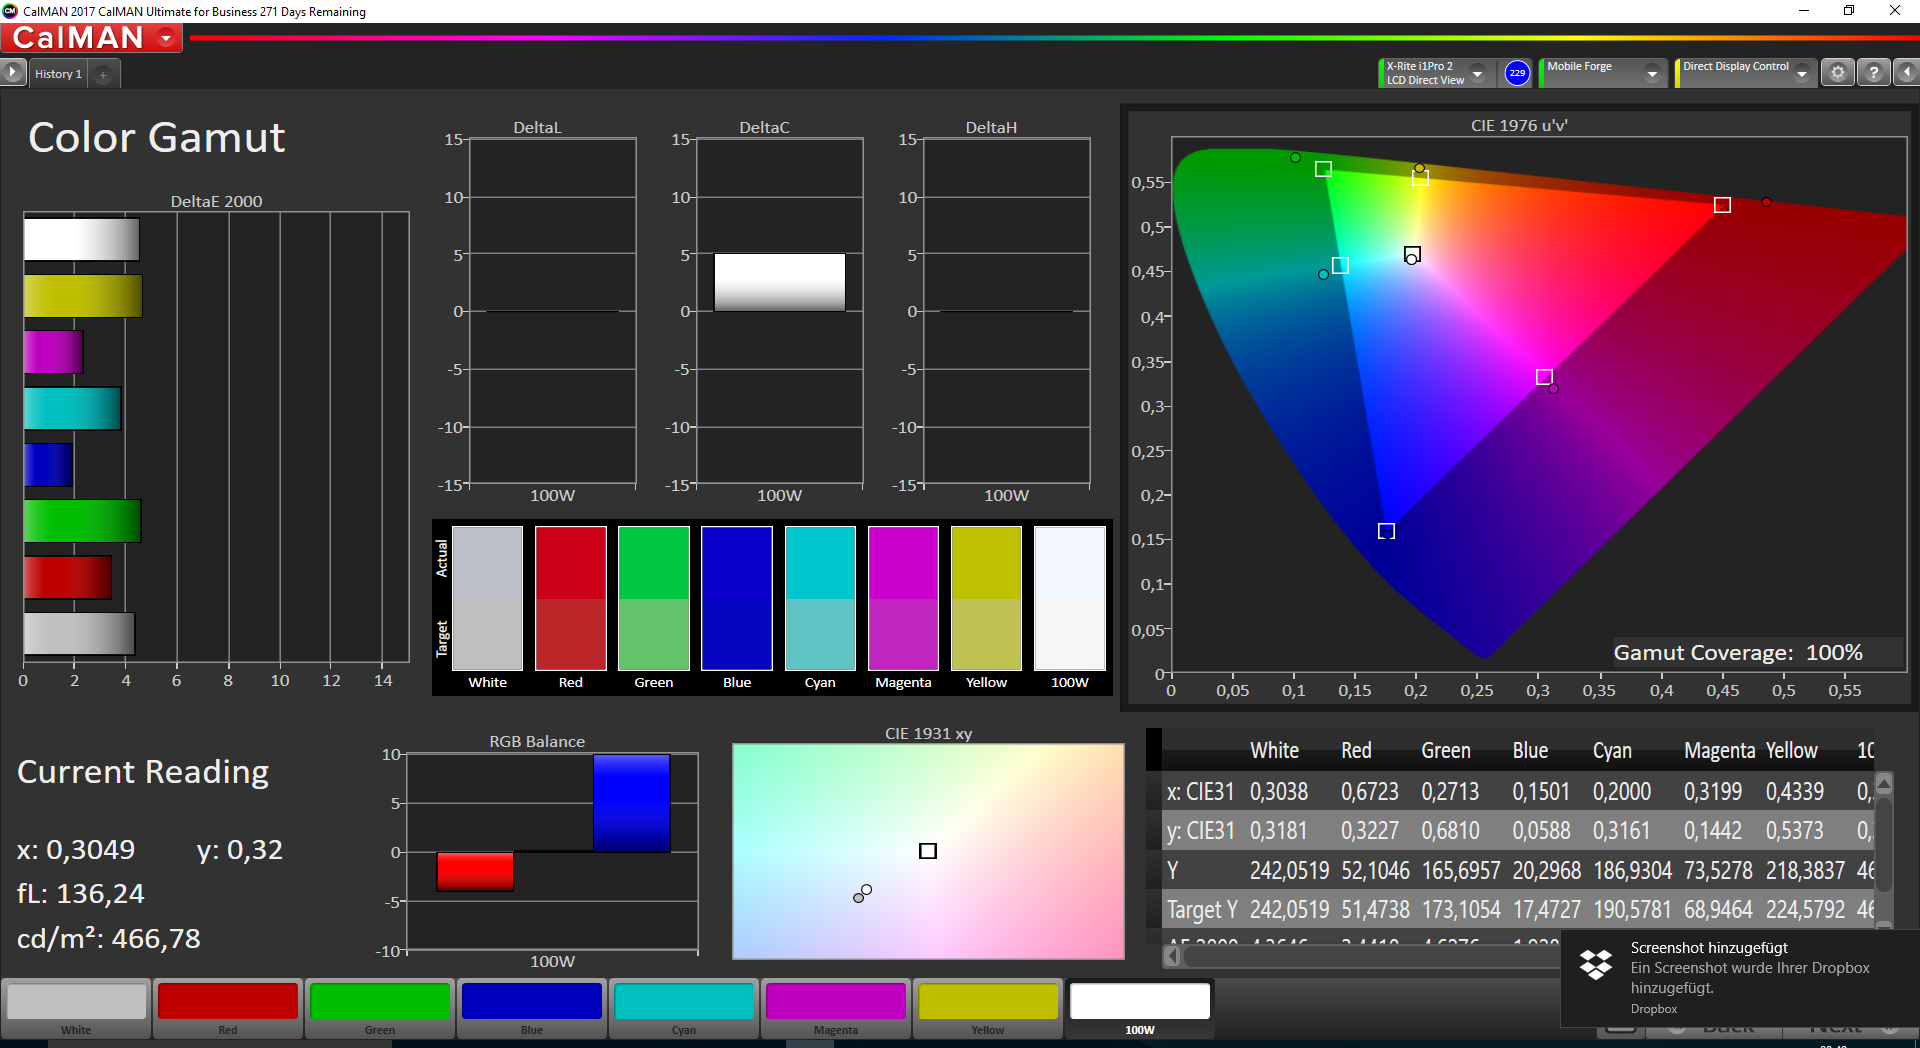
Task: Click the play arrow beside History 1
Action: pos(13,73)
